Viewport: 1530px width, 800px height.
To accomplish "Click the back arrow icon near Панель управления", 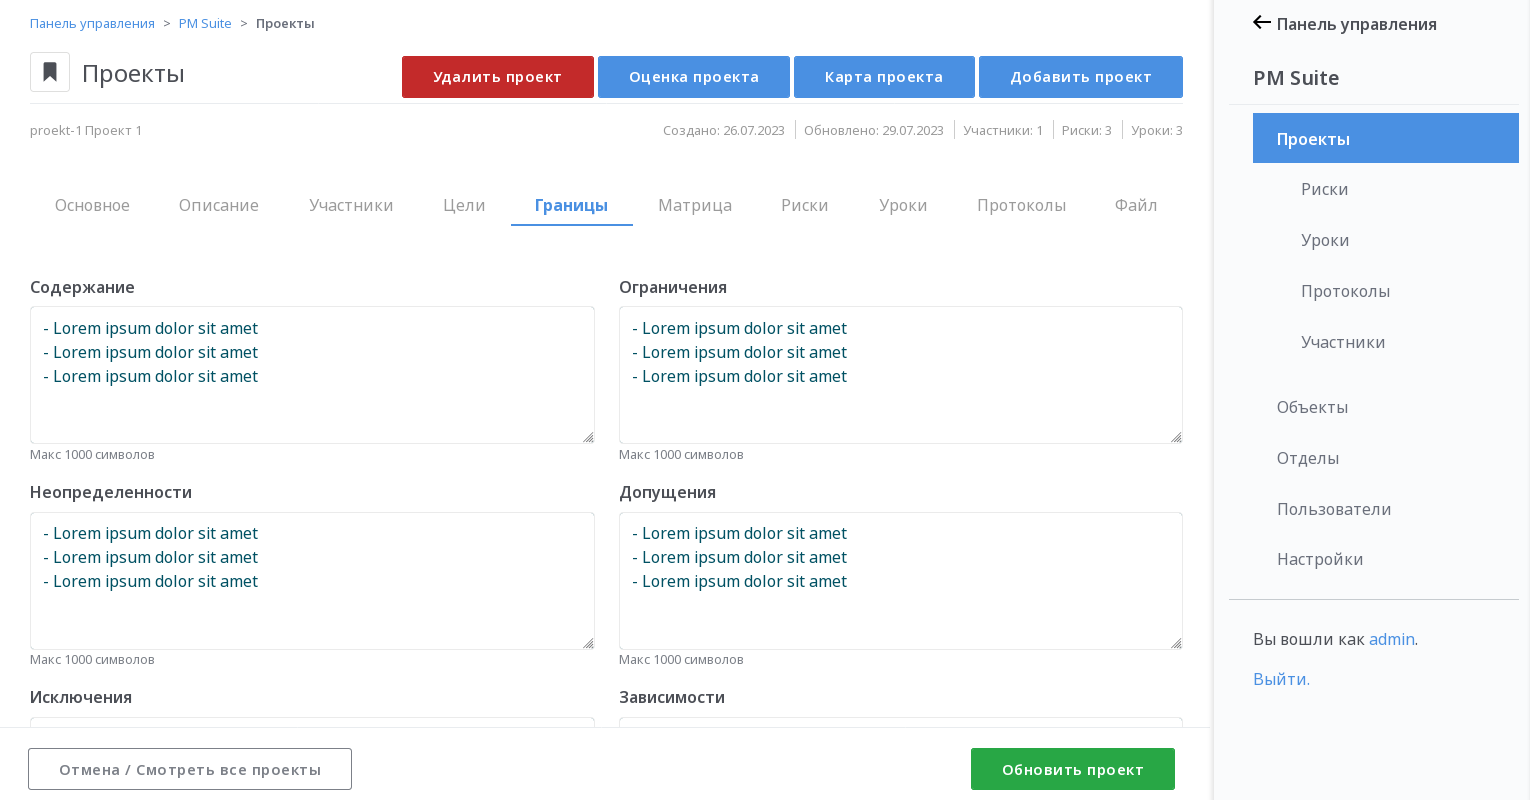I will 1262,22.
